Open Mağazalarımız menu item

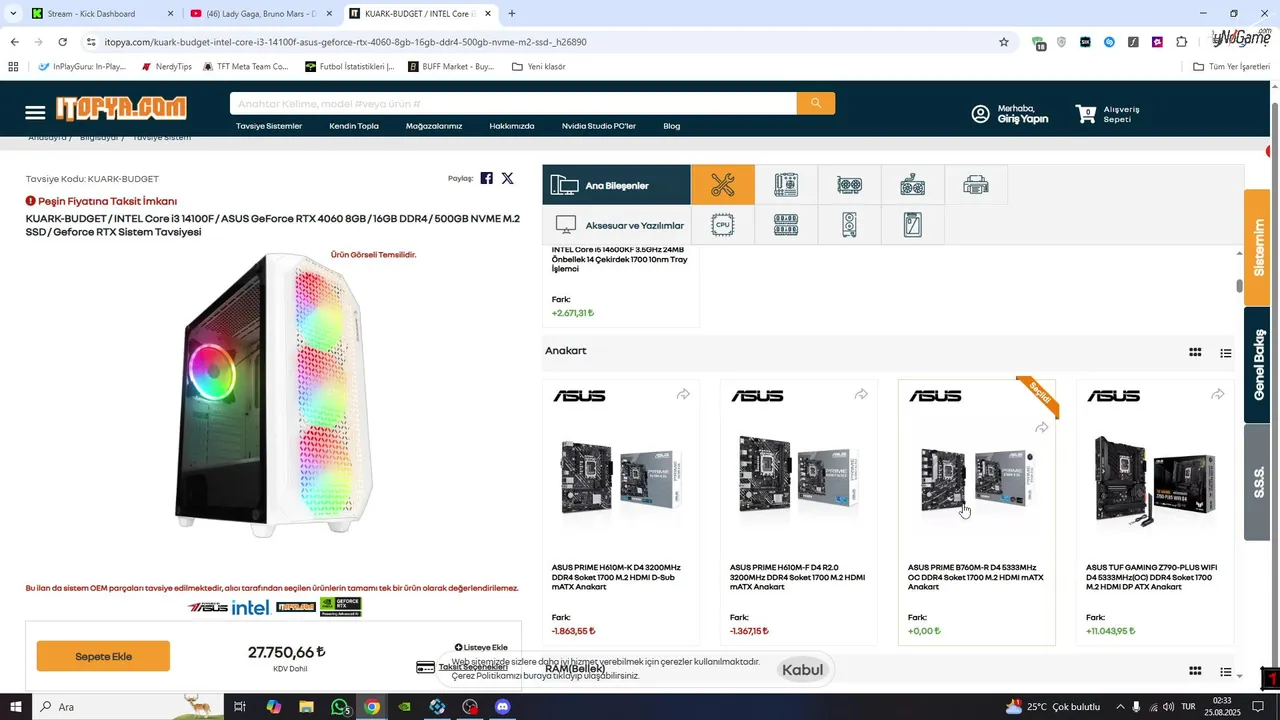coord(434,126)
